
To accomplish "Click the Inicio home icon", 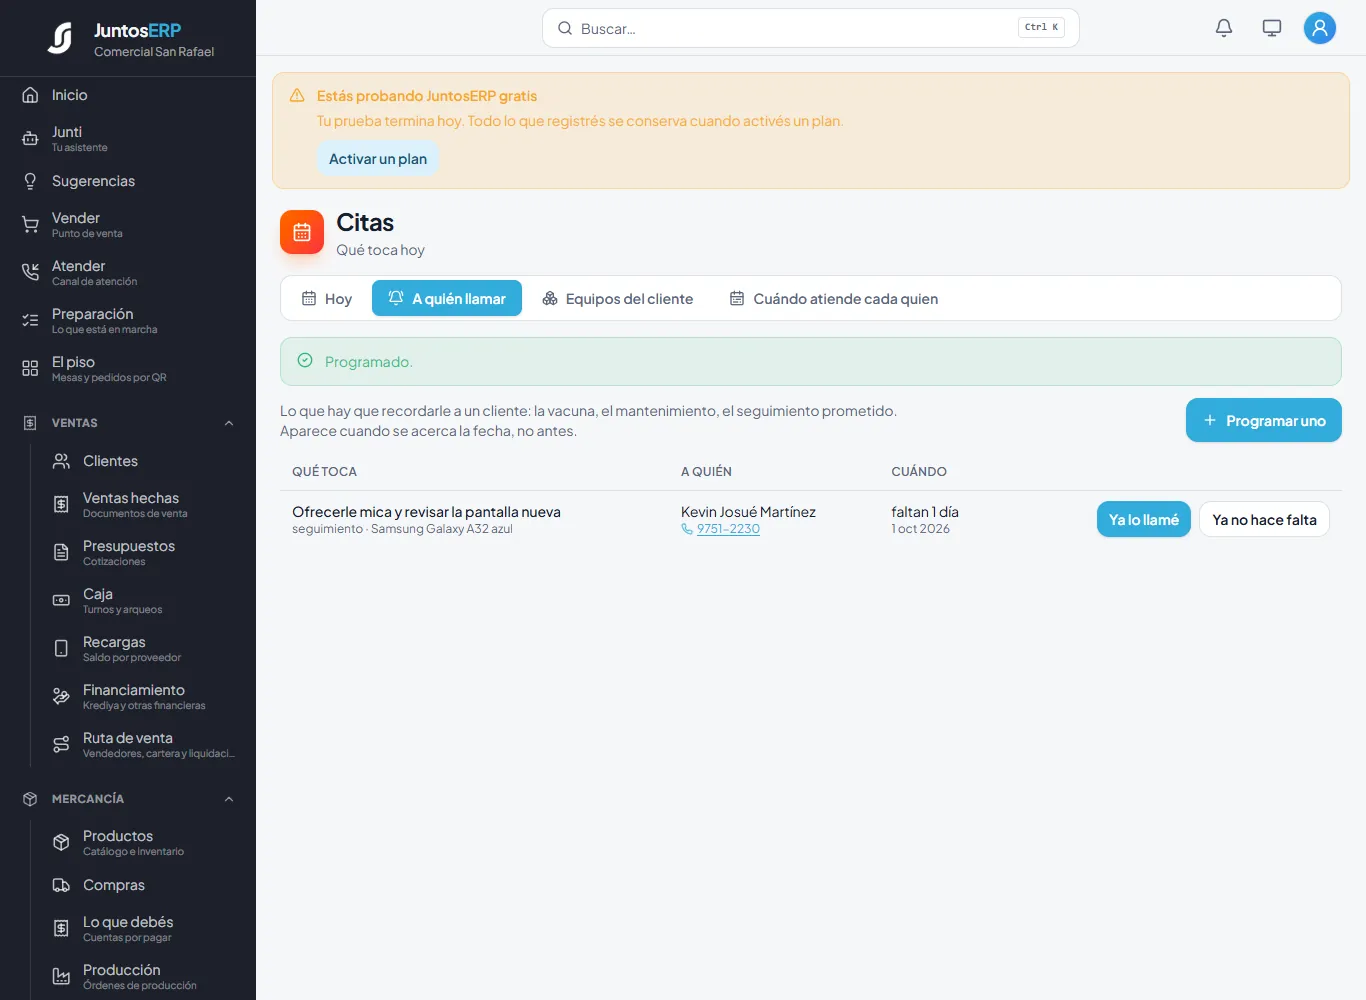I will [x=30, y=95].
